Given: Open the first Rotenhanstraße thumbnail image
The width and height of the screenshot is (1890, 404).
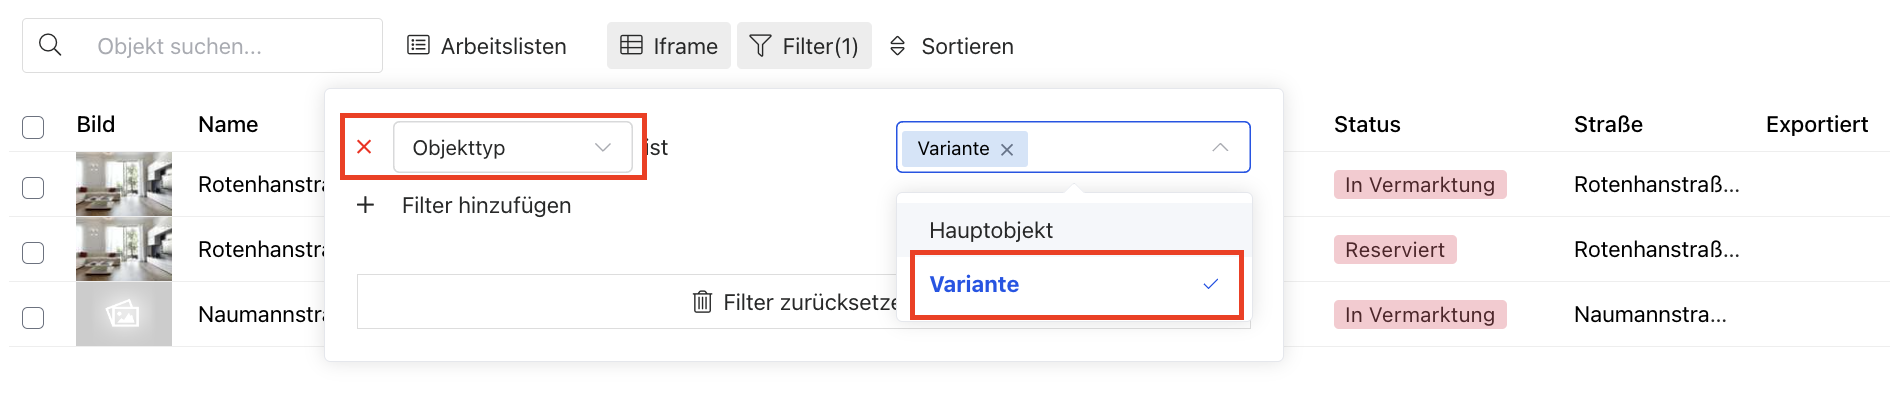Looking at the screenshot, I should 124,184.
